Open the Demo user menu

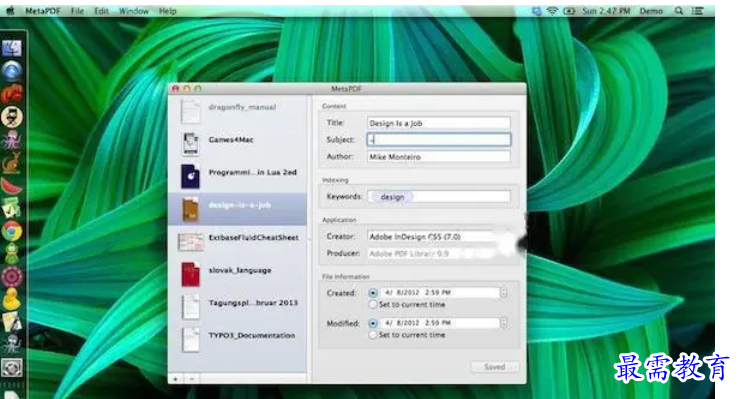click(x=651, y=11)
